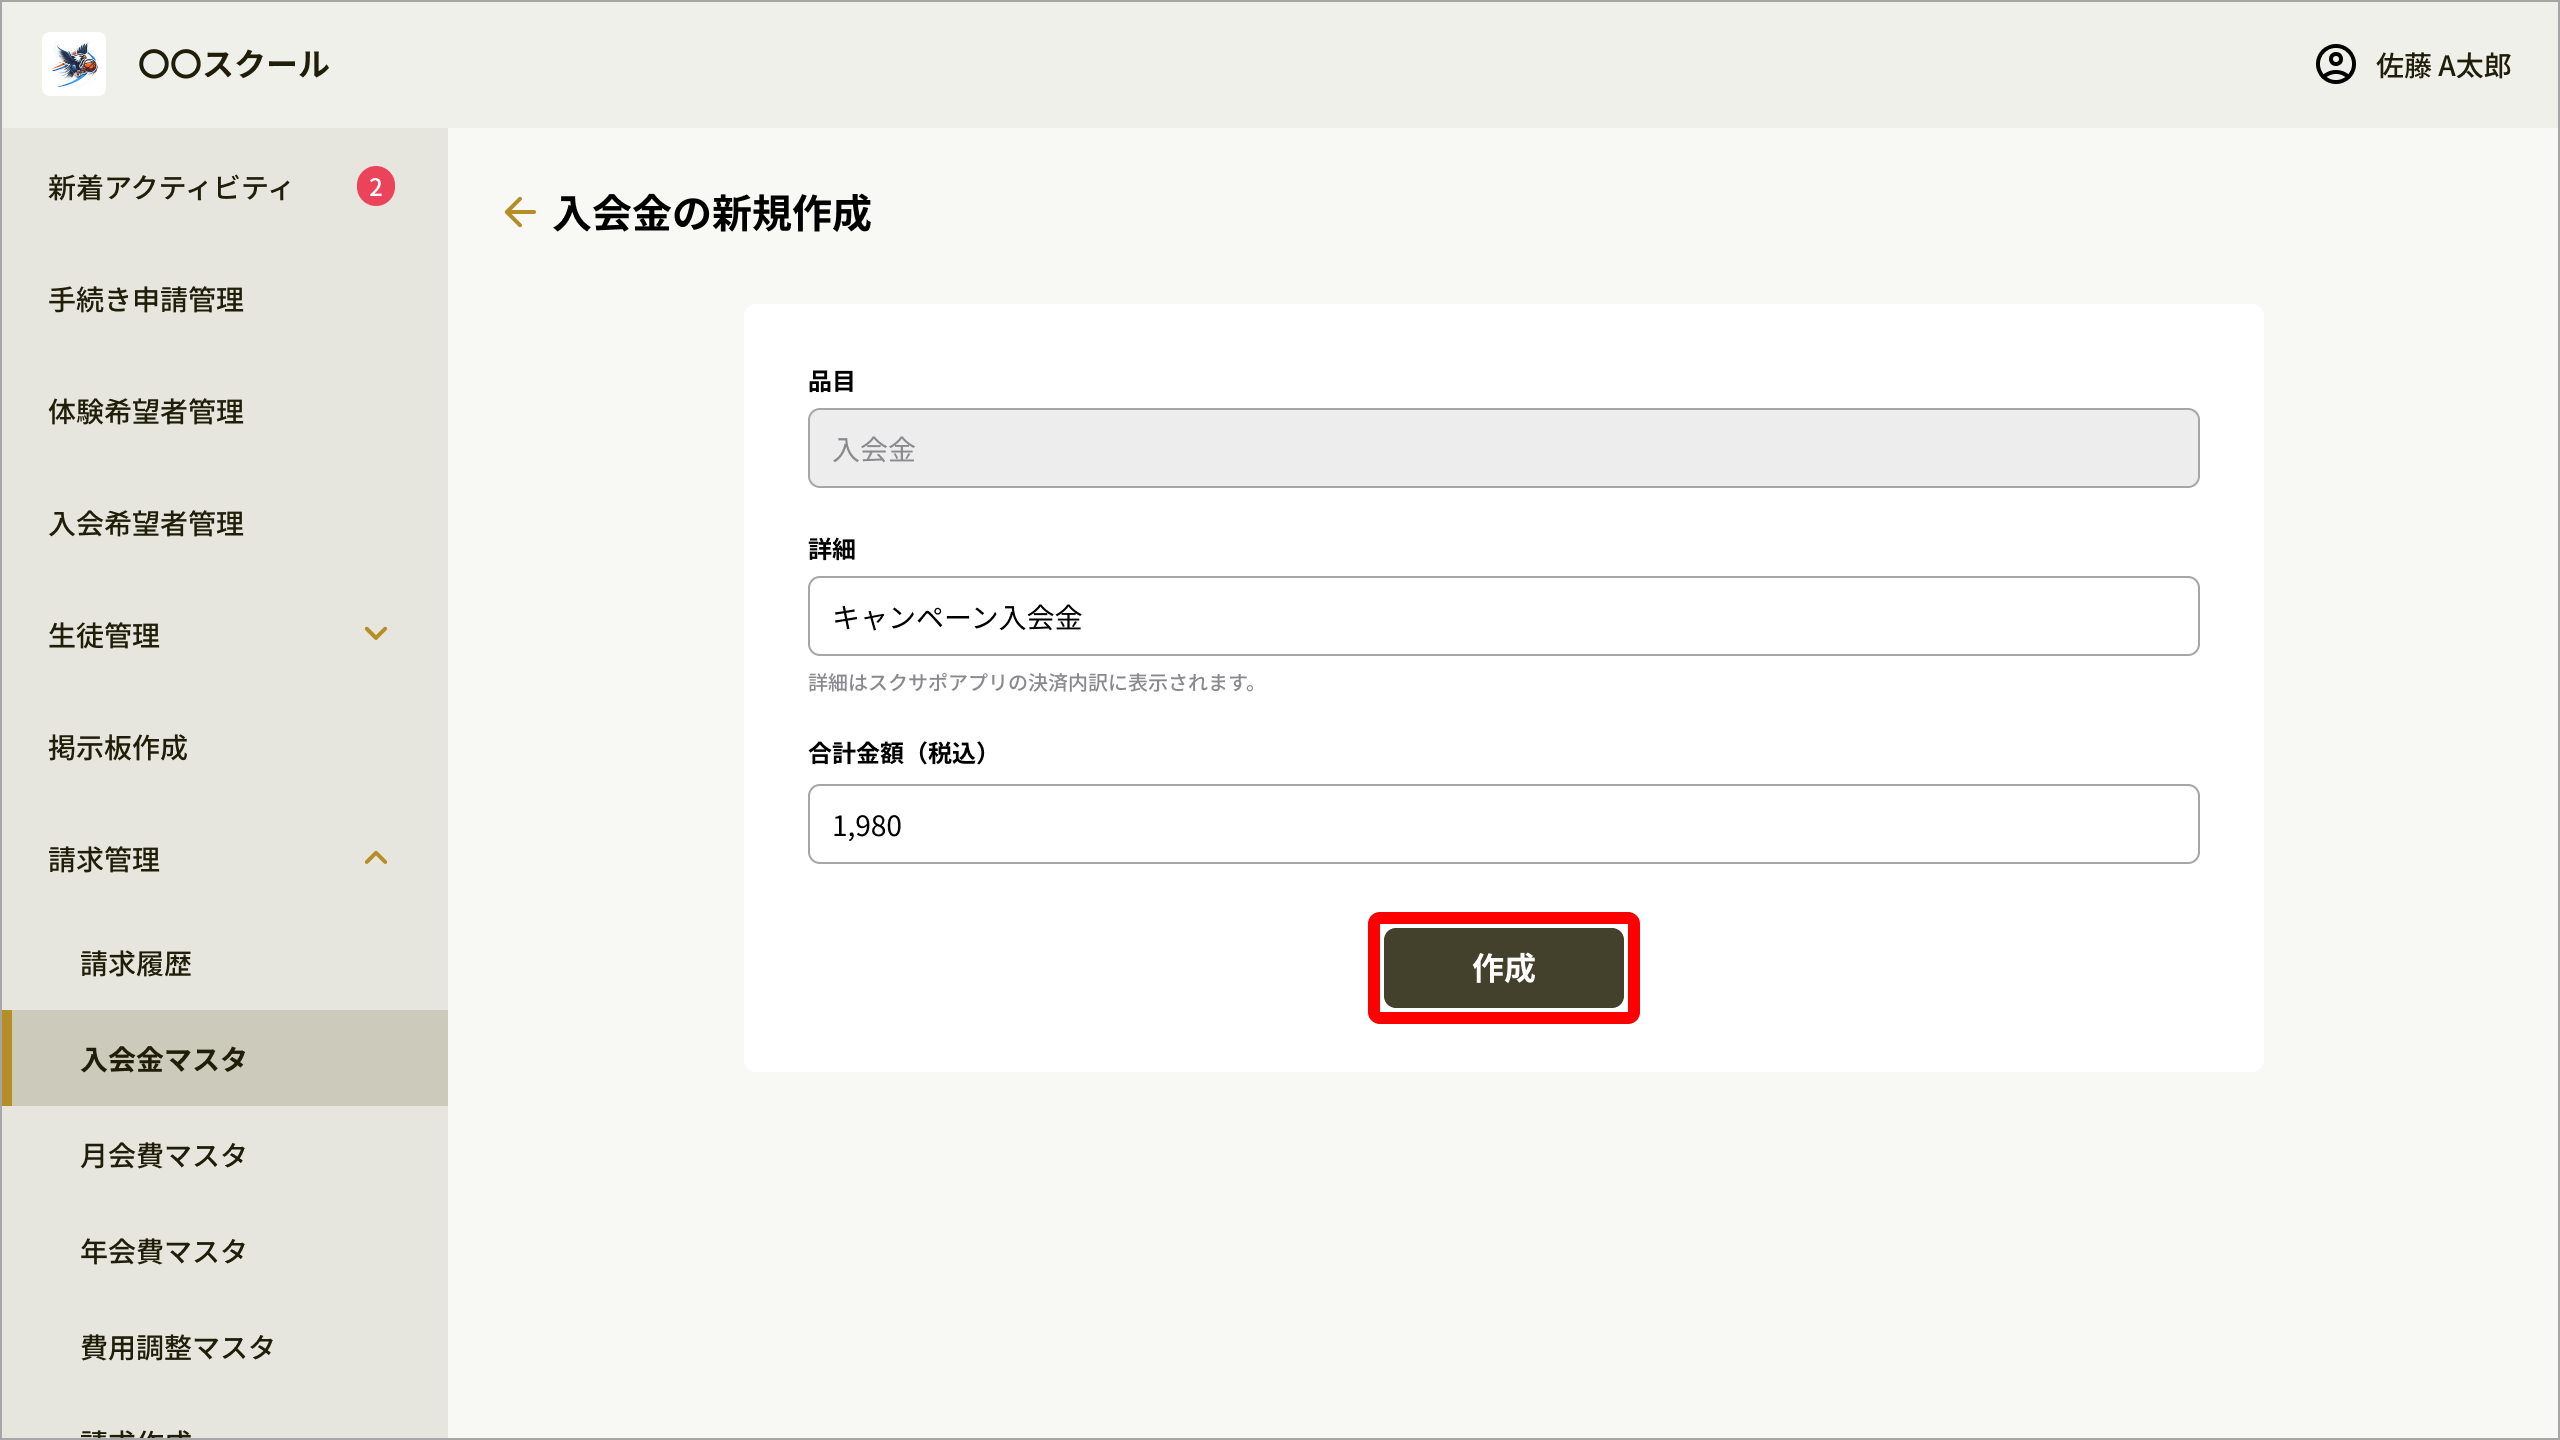Click the 品目 label

pyautogui.click(x=831, y=381)
